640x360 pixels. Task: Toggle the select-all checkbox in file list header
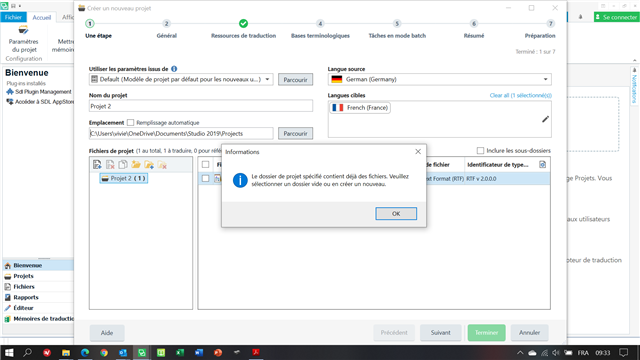(x=205, y=164)
